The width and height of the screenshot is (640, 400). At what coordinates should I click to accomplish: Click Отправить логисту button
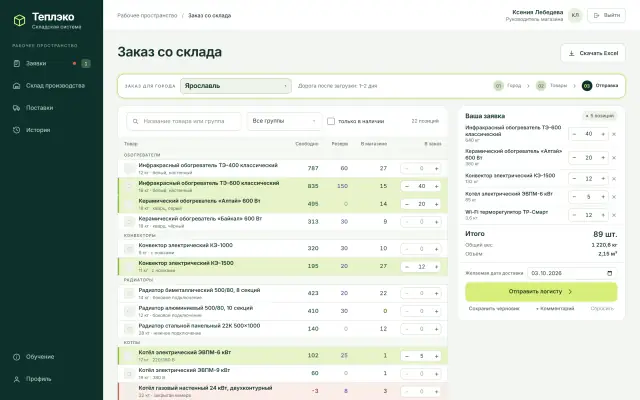(x=541, y=291)
